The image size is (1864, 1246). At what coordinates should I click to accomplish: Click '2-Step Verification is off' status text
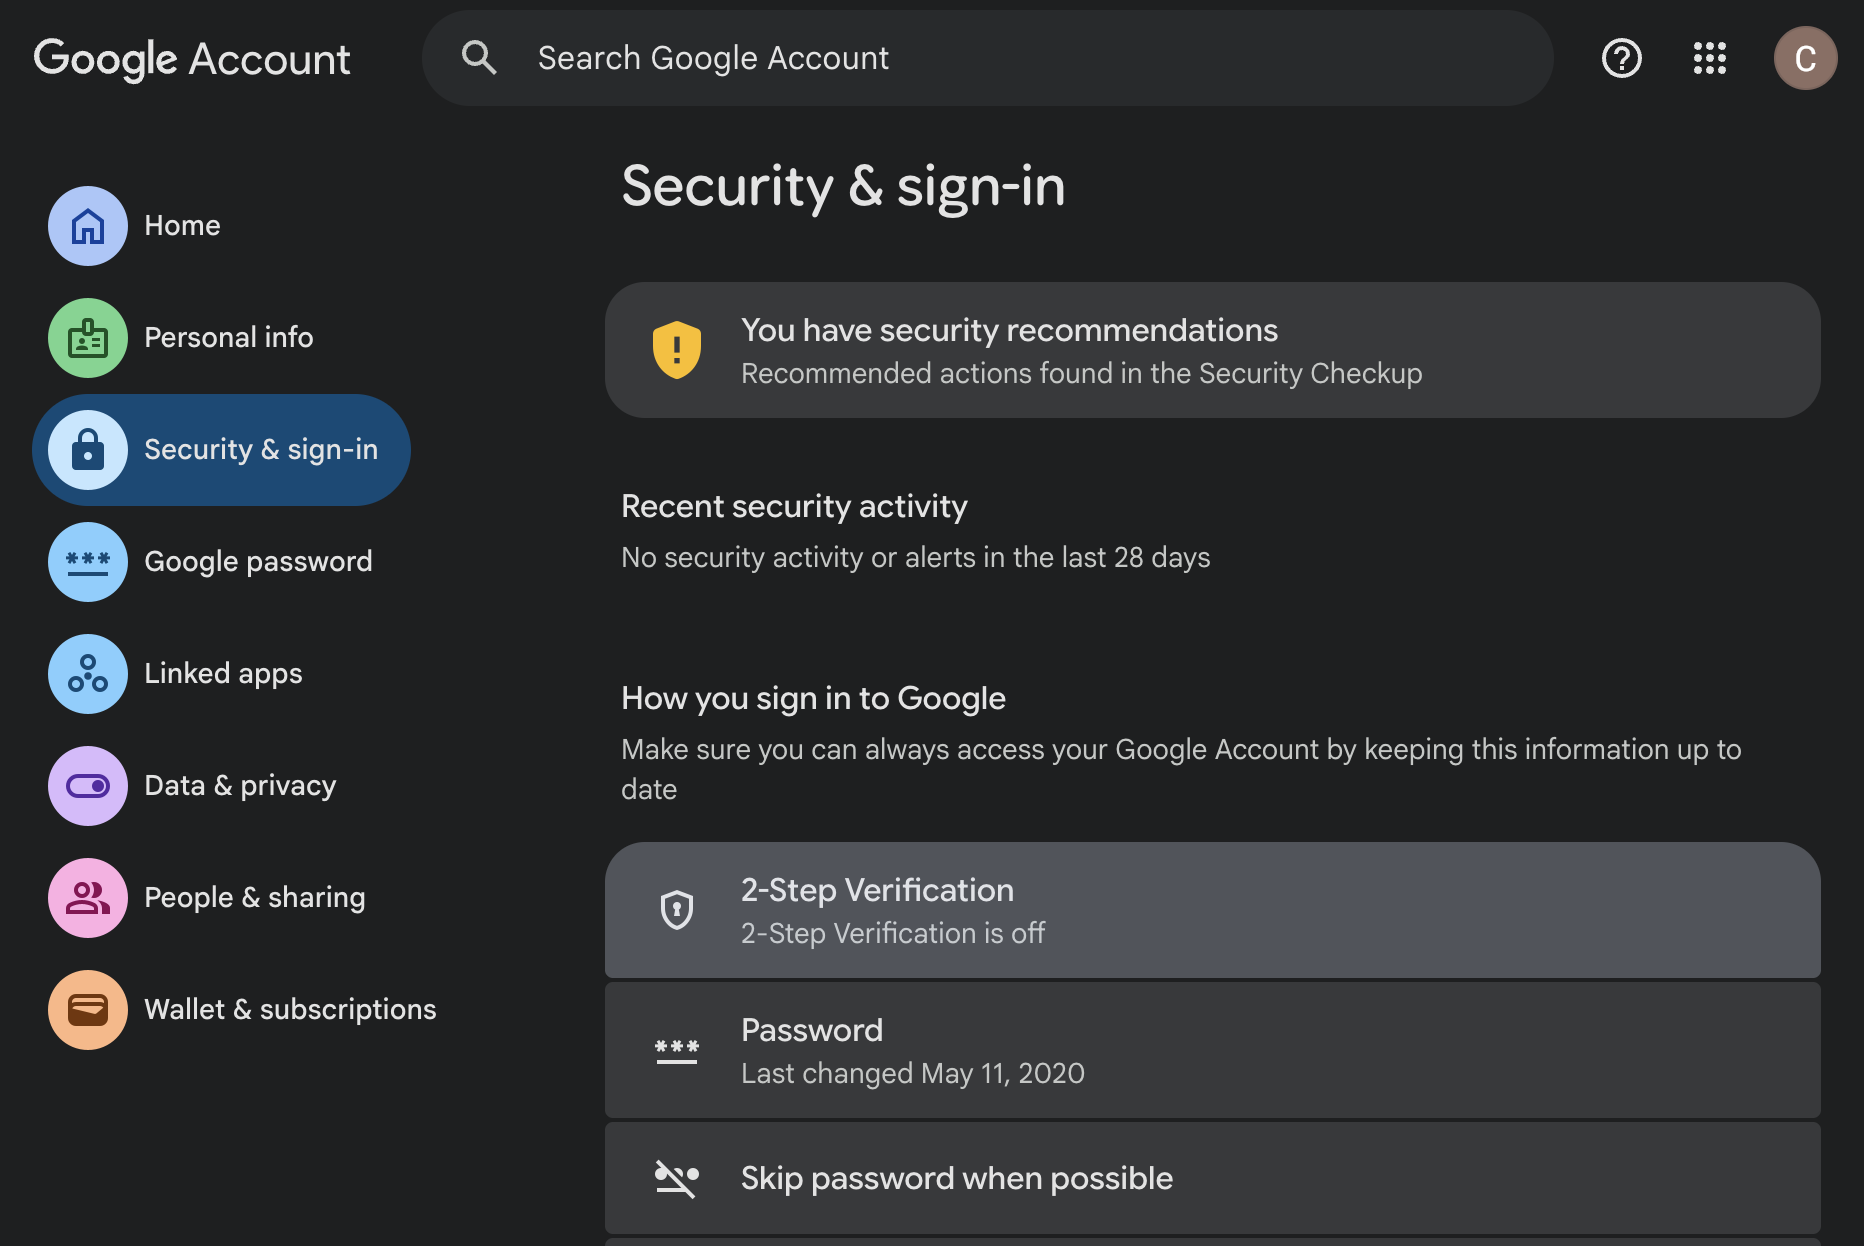[x=892, y=933]
